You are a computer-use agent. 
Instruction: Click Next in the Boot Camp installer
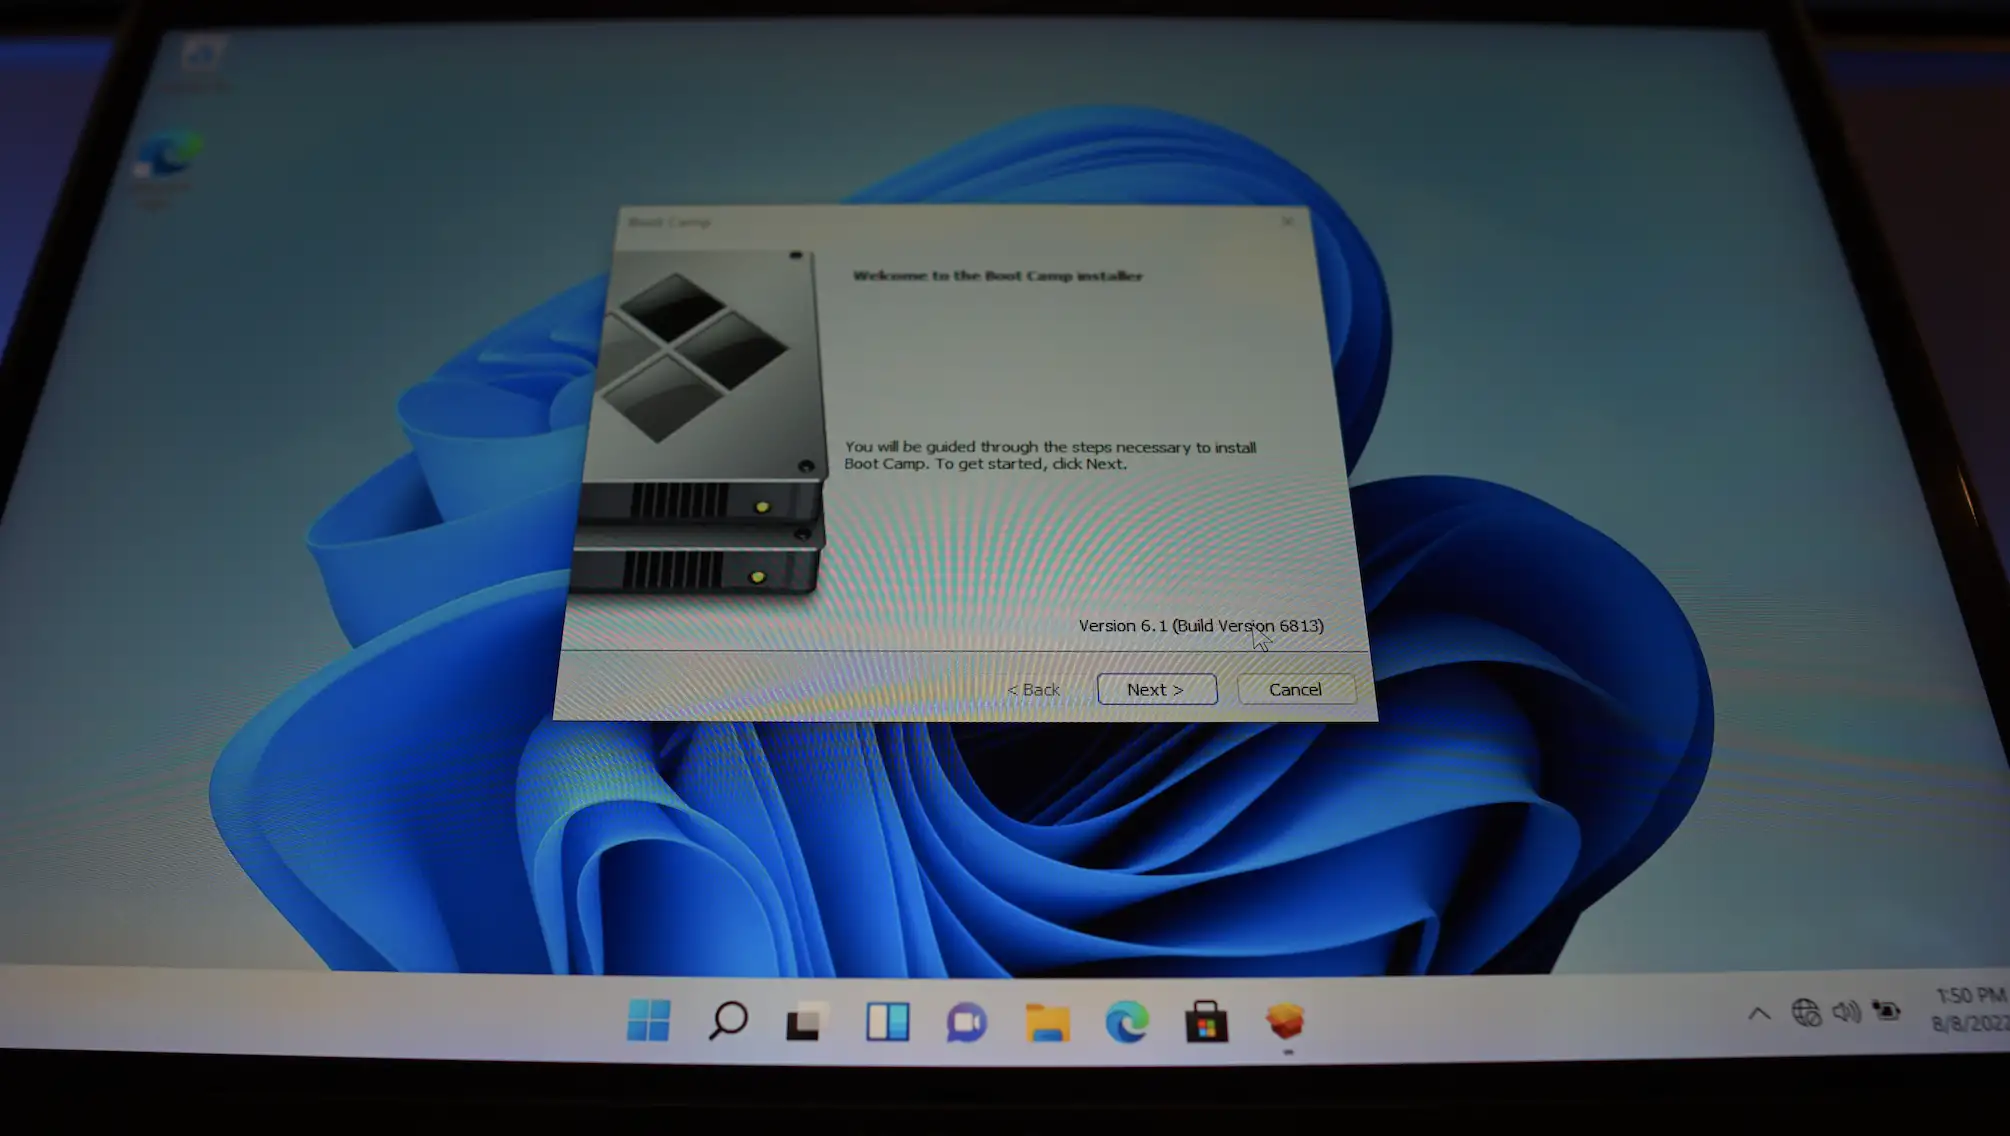(1157, 689)
